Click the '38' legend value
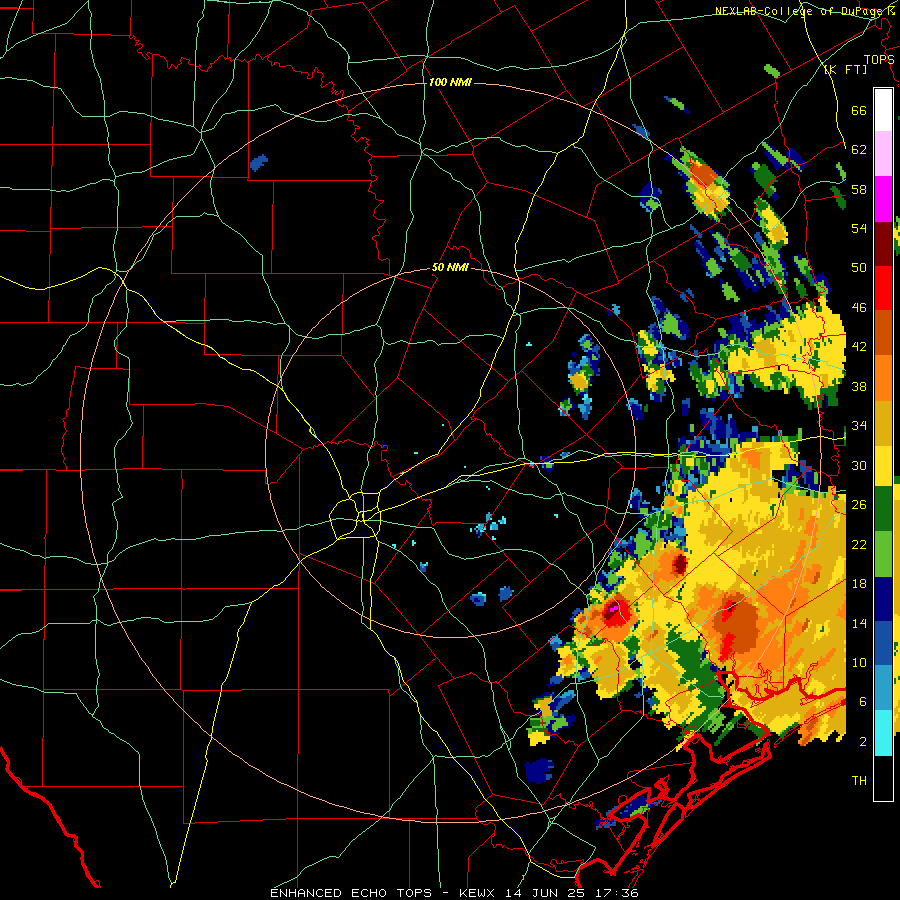Image resolution: width=900 pixels, height=900 pixels. coord(859,386)
